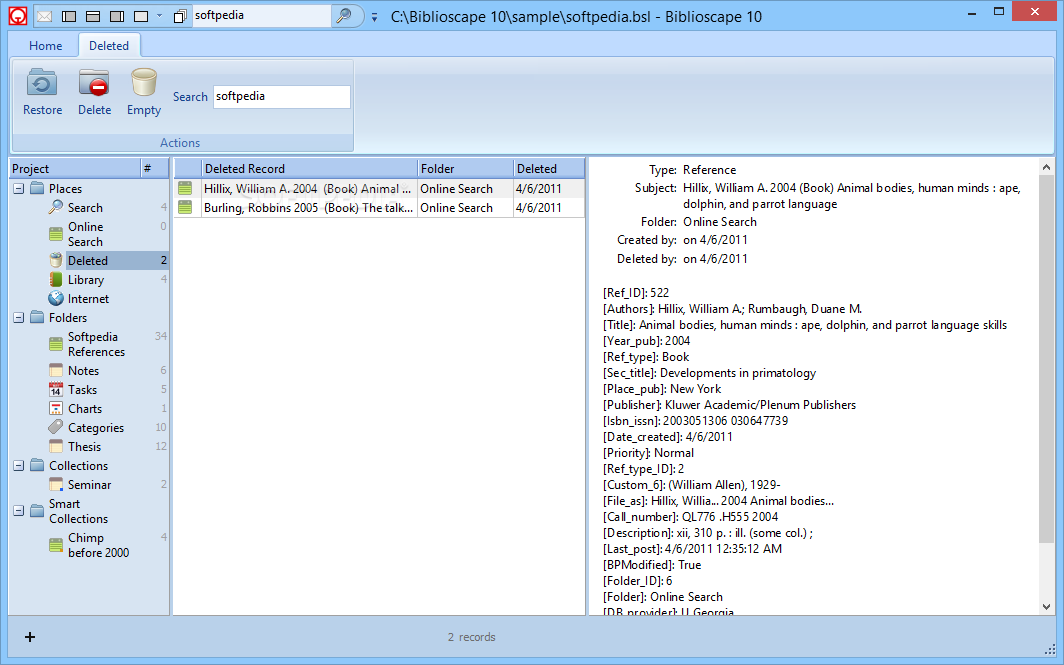Click the plus add button at bottom

click(x=30, y=636)
